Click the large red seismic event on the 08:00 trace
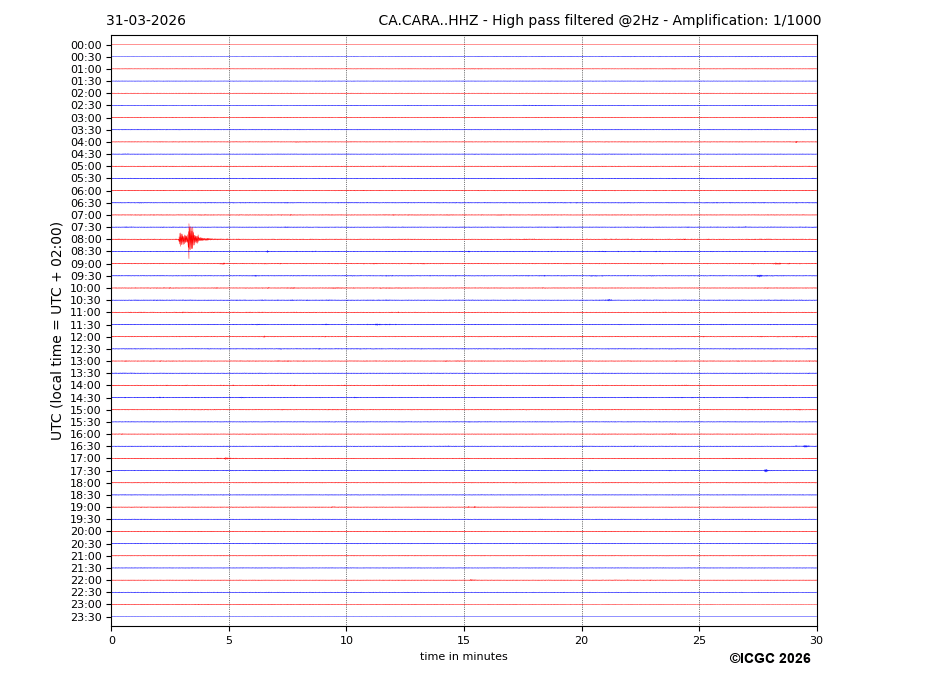 (x=189, y=239)
